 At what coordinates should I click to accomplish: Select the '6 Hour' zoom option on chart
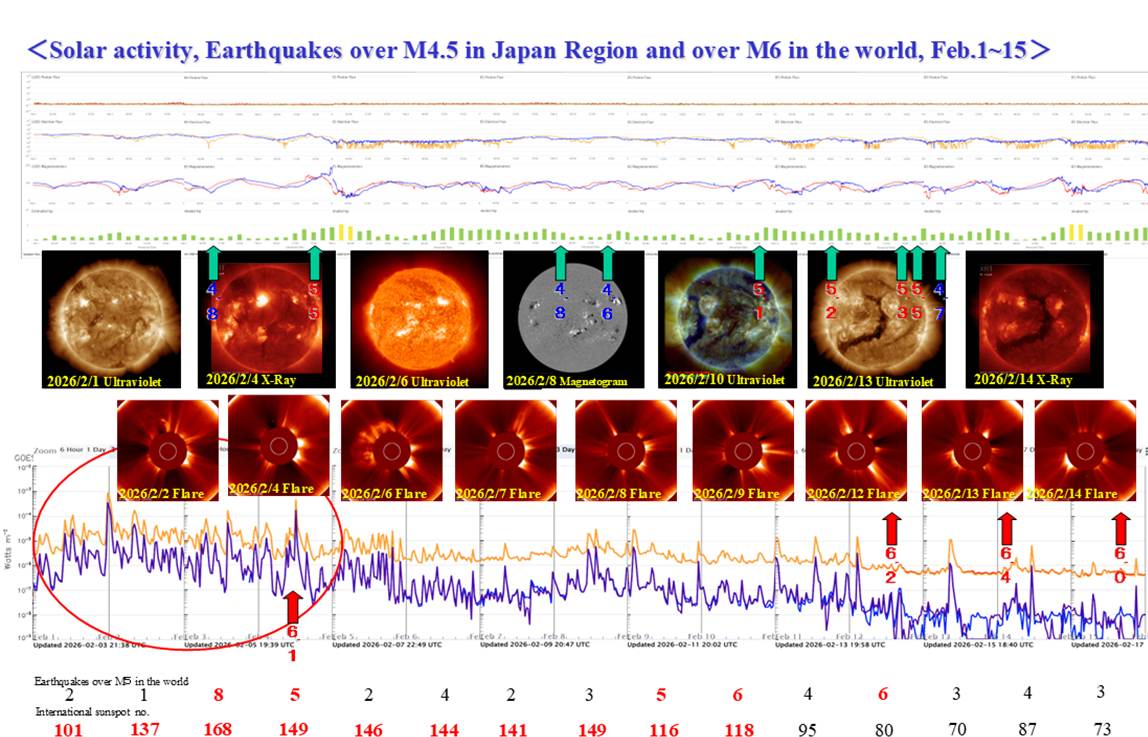[73, 450]
